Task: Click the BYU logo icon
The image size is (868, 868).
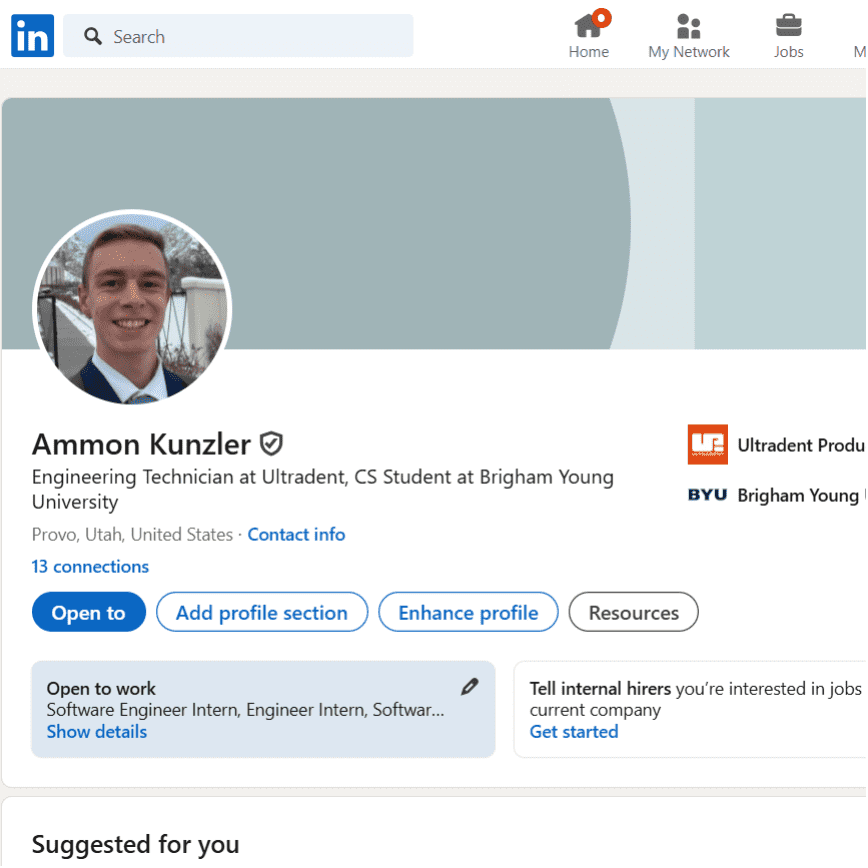Action: pos(707,494)
